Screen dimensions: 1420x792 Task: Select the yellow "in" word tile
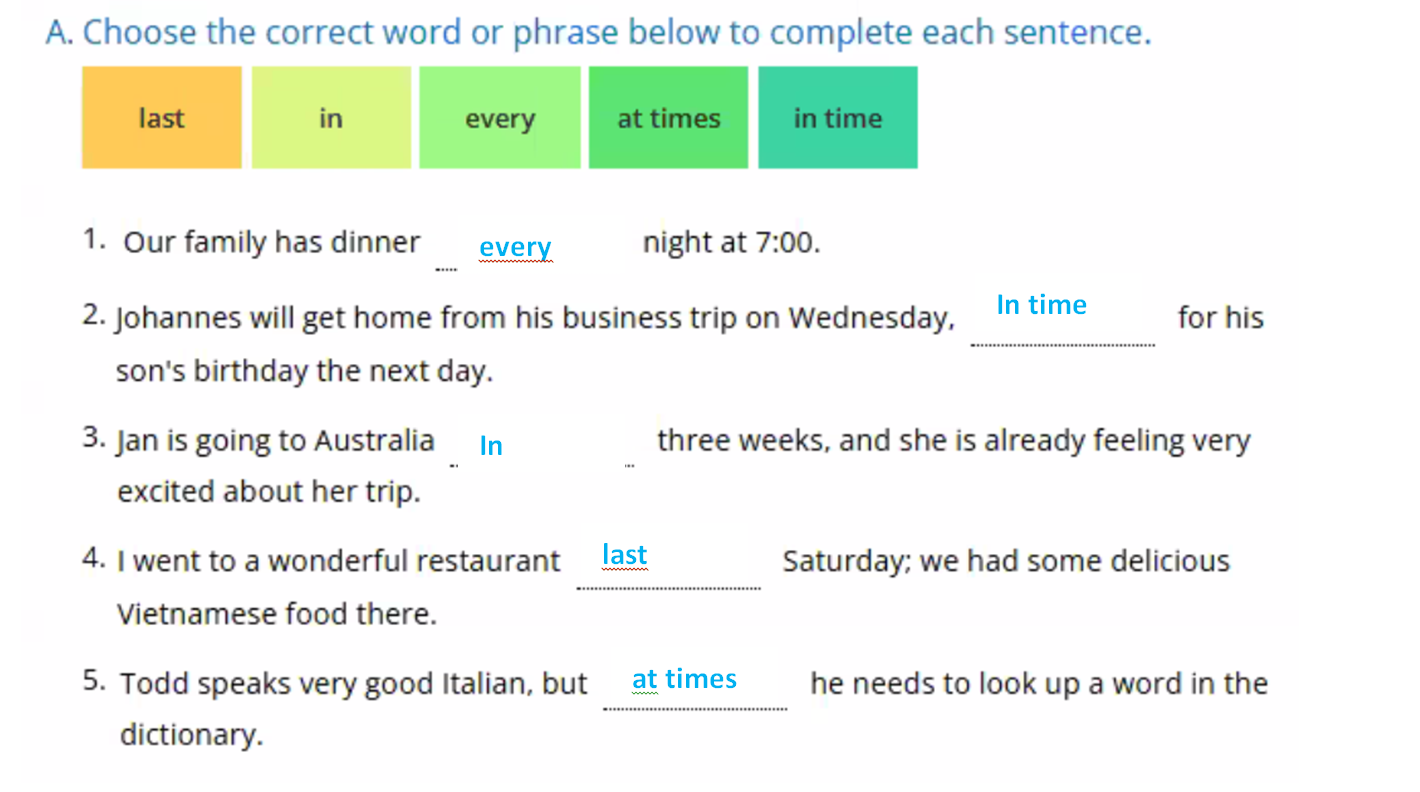coord(331,118)
